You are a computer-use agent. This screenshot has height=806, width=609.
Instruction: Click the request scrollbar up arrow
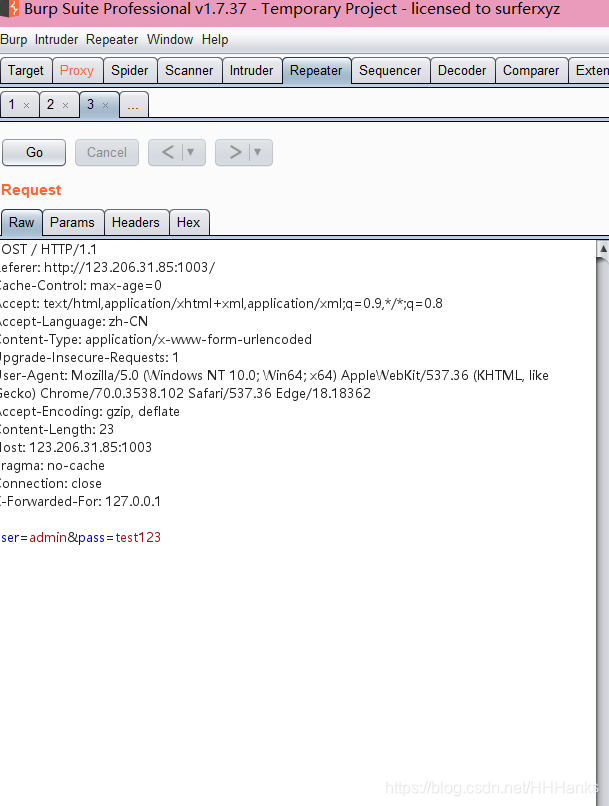point(603,249)
